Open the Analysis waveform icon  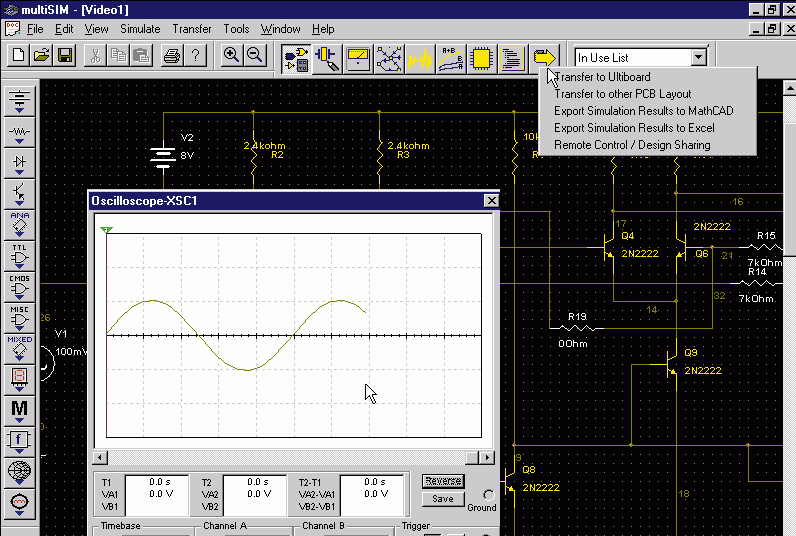(419, 59)
